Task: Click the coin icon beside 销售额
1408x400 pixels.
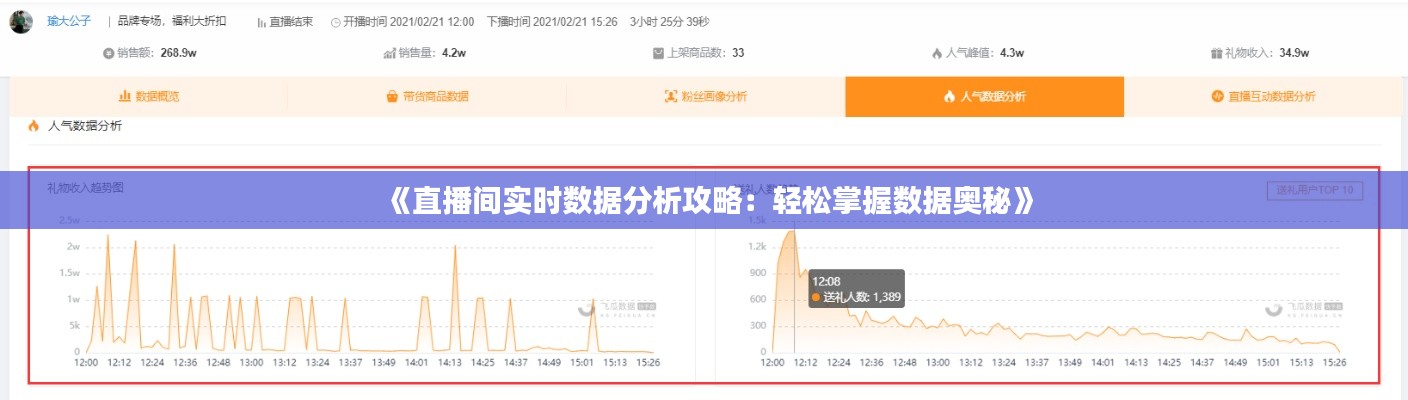Action: (x=108, y=53)
